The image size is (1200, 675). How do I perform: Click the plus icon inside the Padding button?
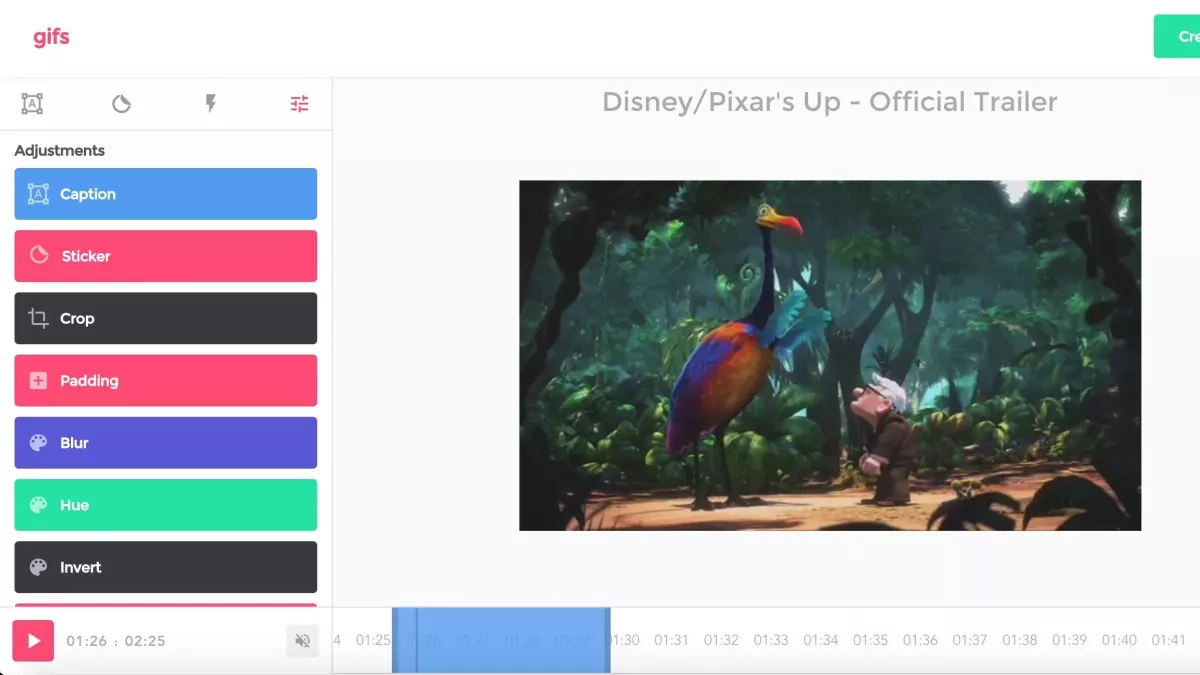(x=38, y=380)
